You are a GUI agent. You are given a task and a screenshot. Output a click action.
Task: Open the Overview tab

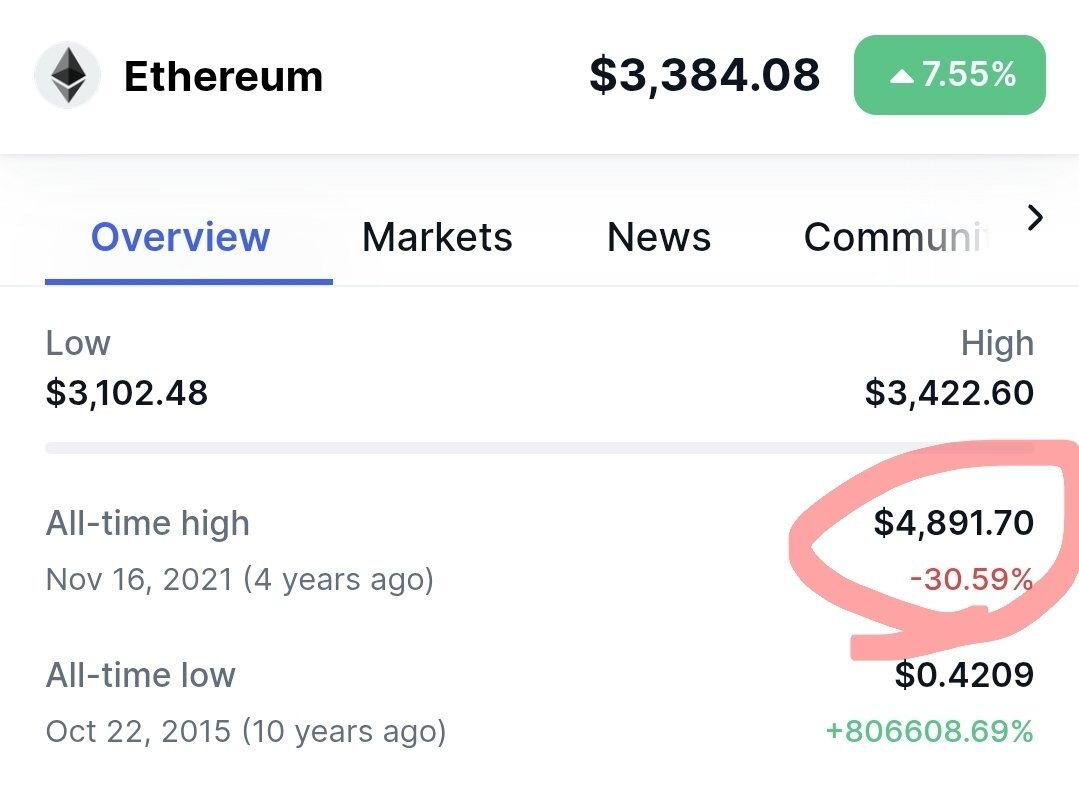click(x=181, y=237)
